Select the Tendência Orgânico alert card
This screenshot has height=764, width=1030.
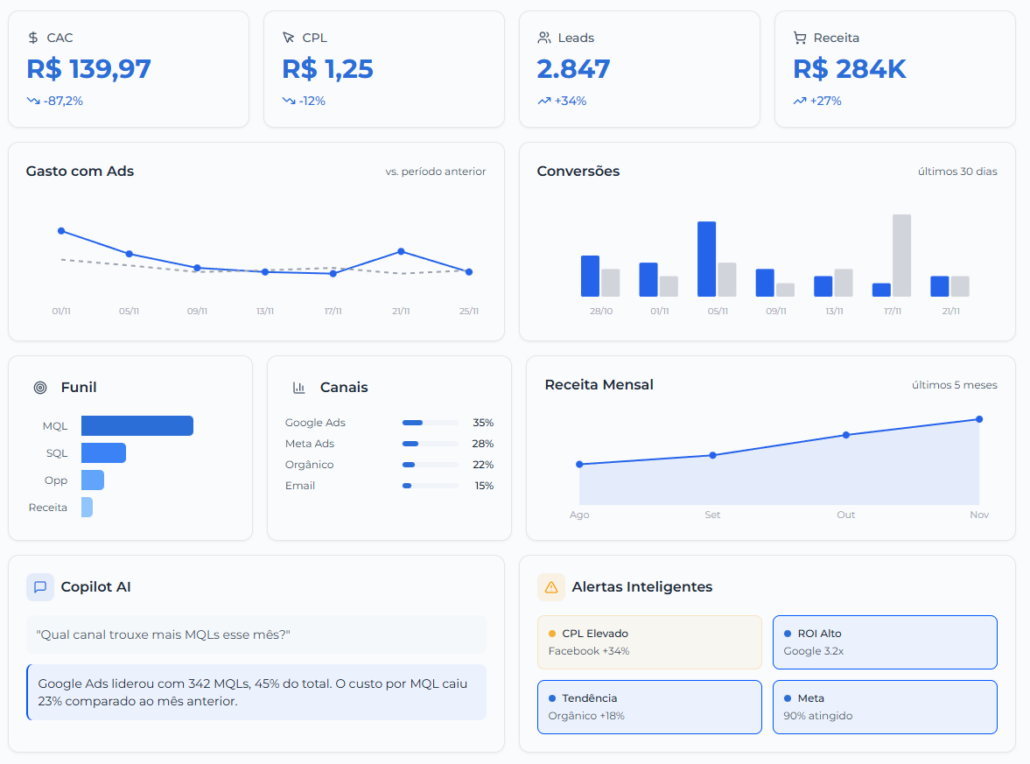(x=649, y=707)
